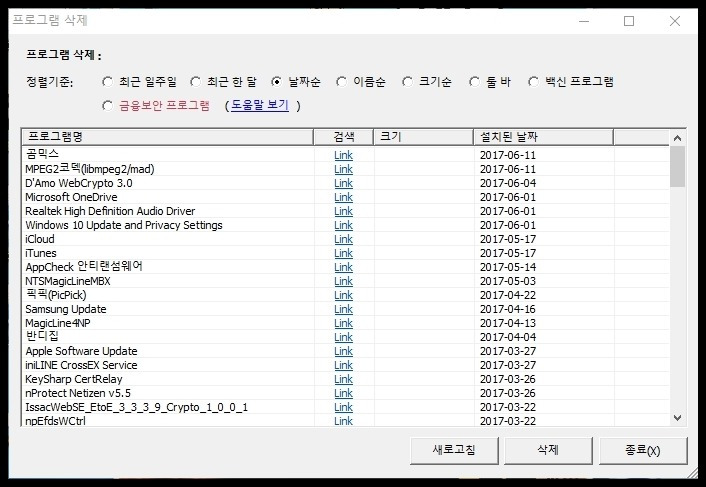
Task: Click the 크기 column header
Action: [424, 137]
